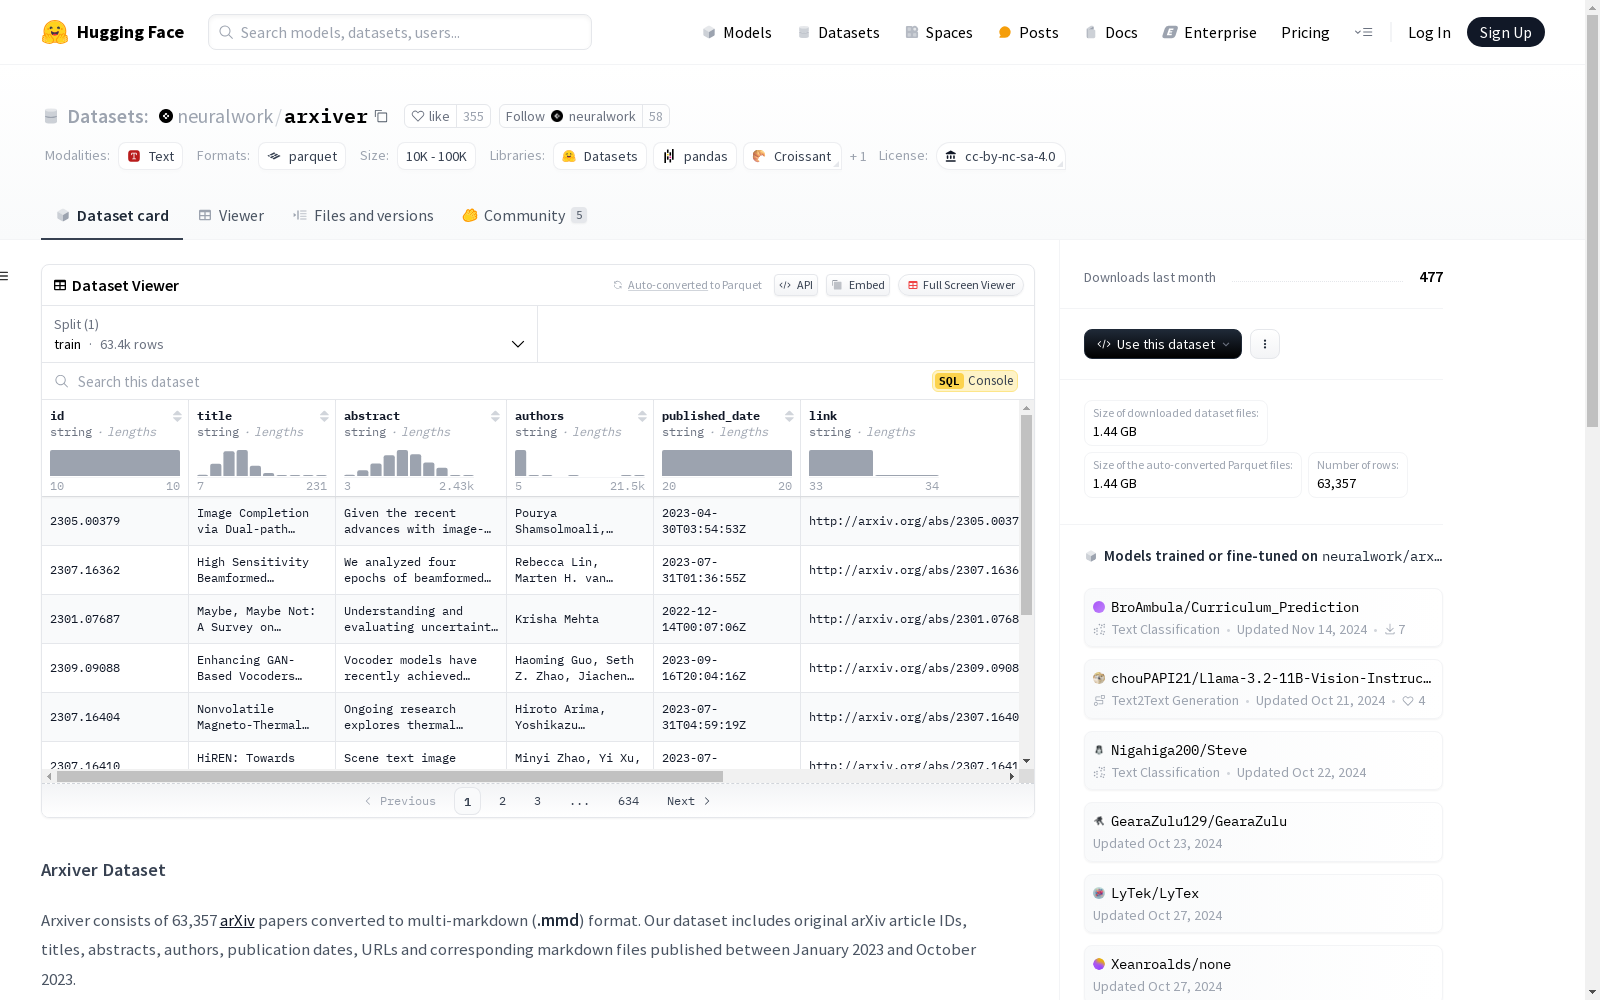The width and height of the screenshot is (1600, 1000).
Task: Click the Auto-converted to Parquet link
Action: click(668, 285)
